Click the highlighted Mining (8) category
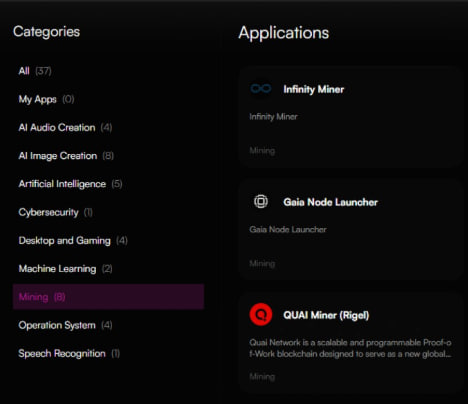Viewport: 468px width, 404px height. (x=108, y=297)
